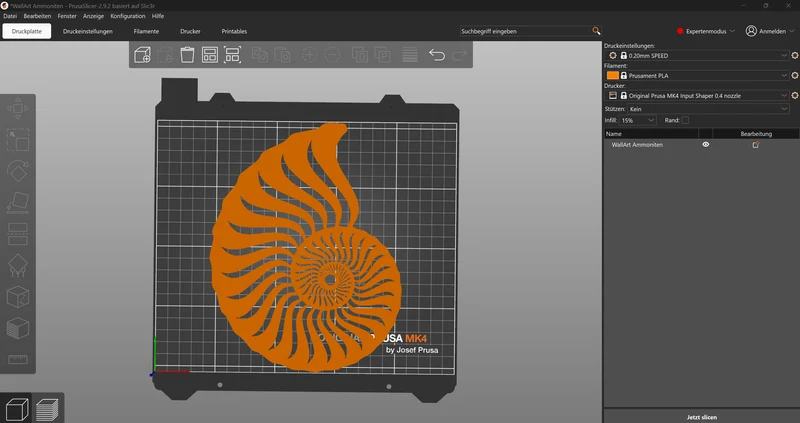Click the Redo arrow icon
800x423 pixels.
coord(459,55)
